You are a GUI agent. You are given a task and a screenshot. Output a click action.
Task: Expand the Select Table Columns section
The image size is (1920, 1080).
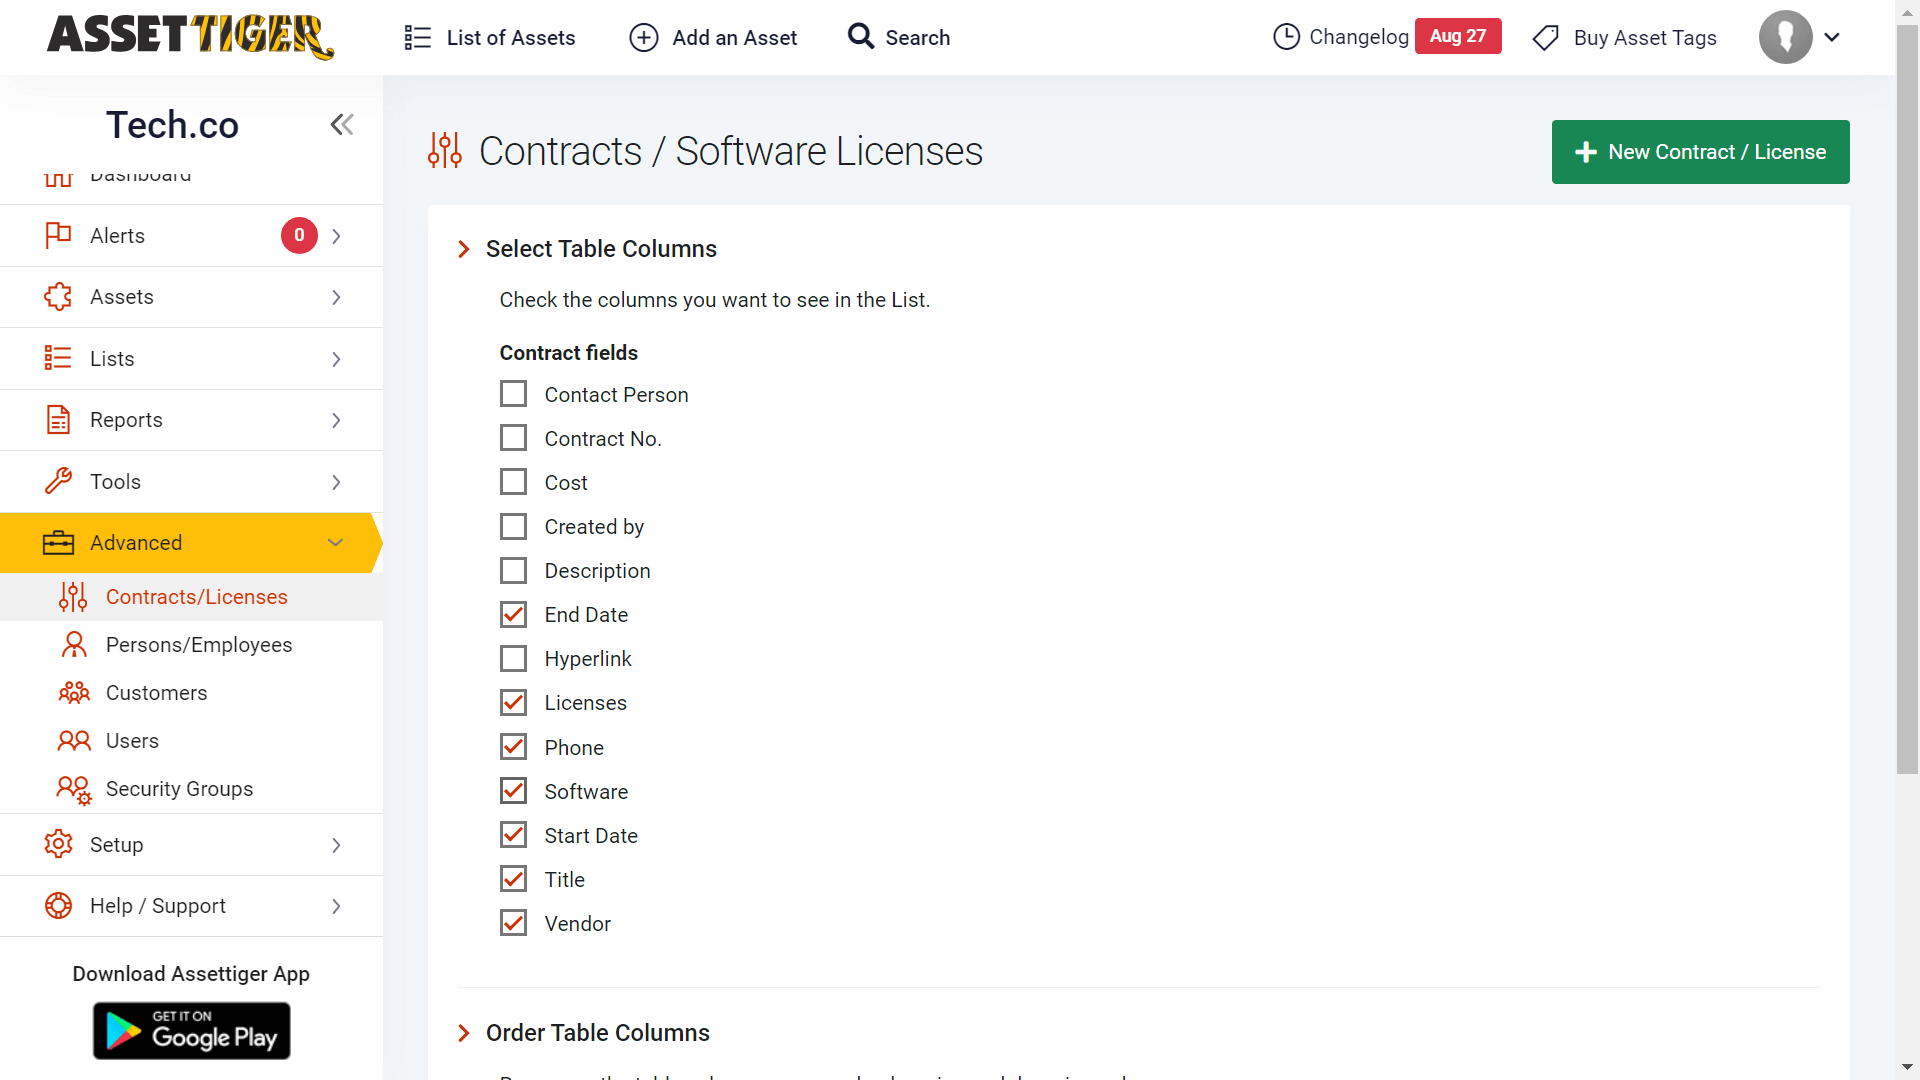[600, 248]
